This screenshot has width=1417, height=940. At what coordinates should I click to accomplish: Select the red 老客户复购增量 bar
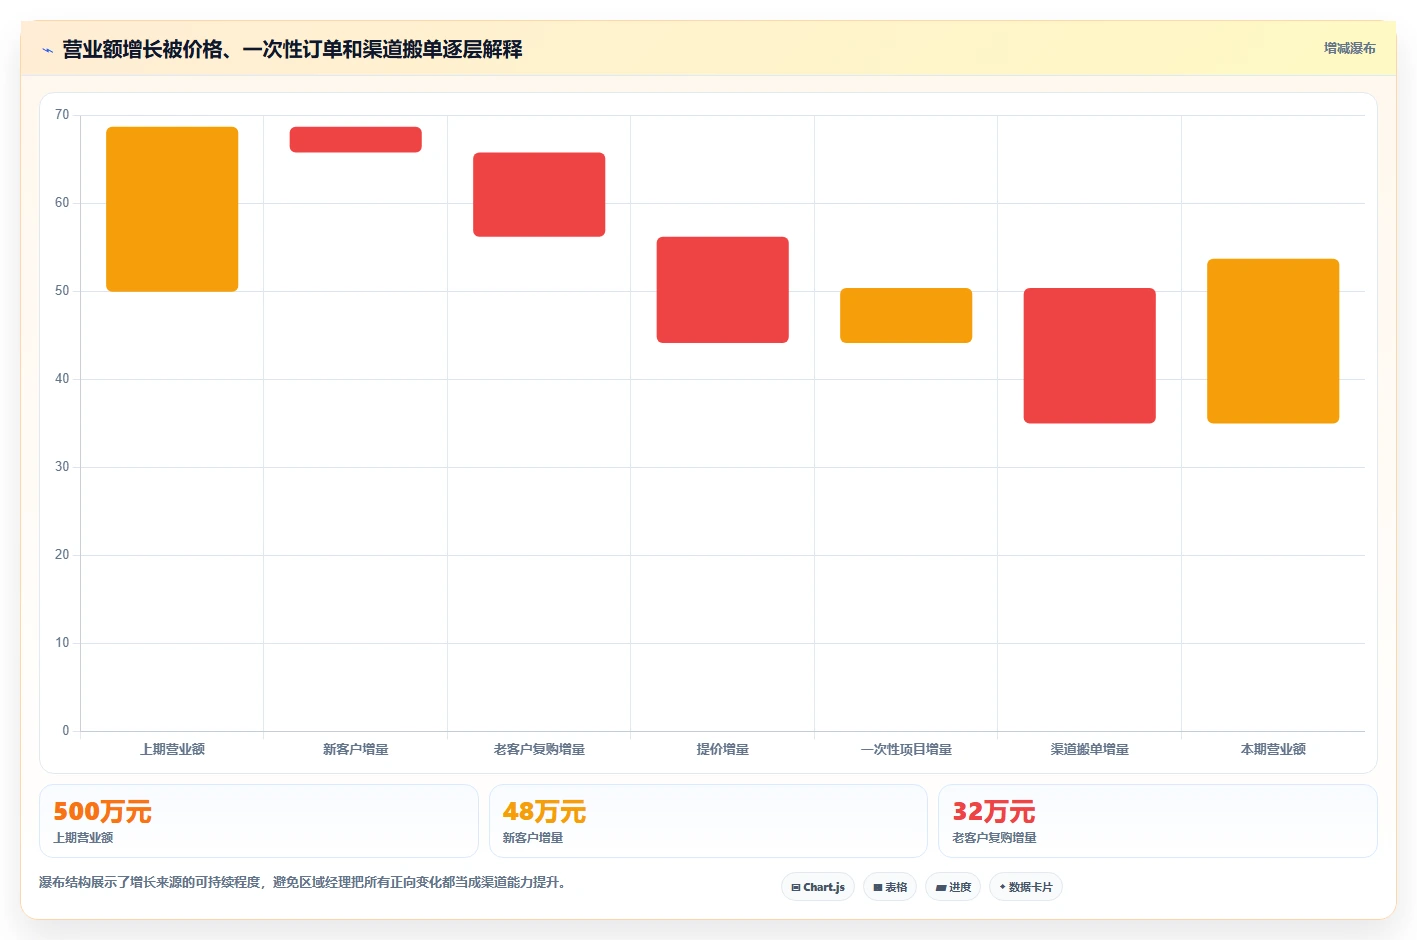(x=539, y=195)
